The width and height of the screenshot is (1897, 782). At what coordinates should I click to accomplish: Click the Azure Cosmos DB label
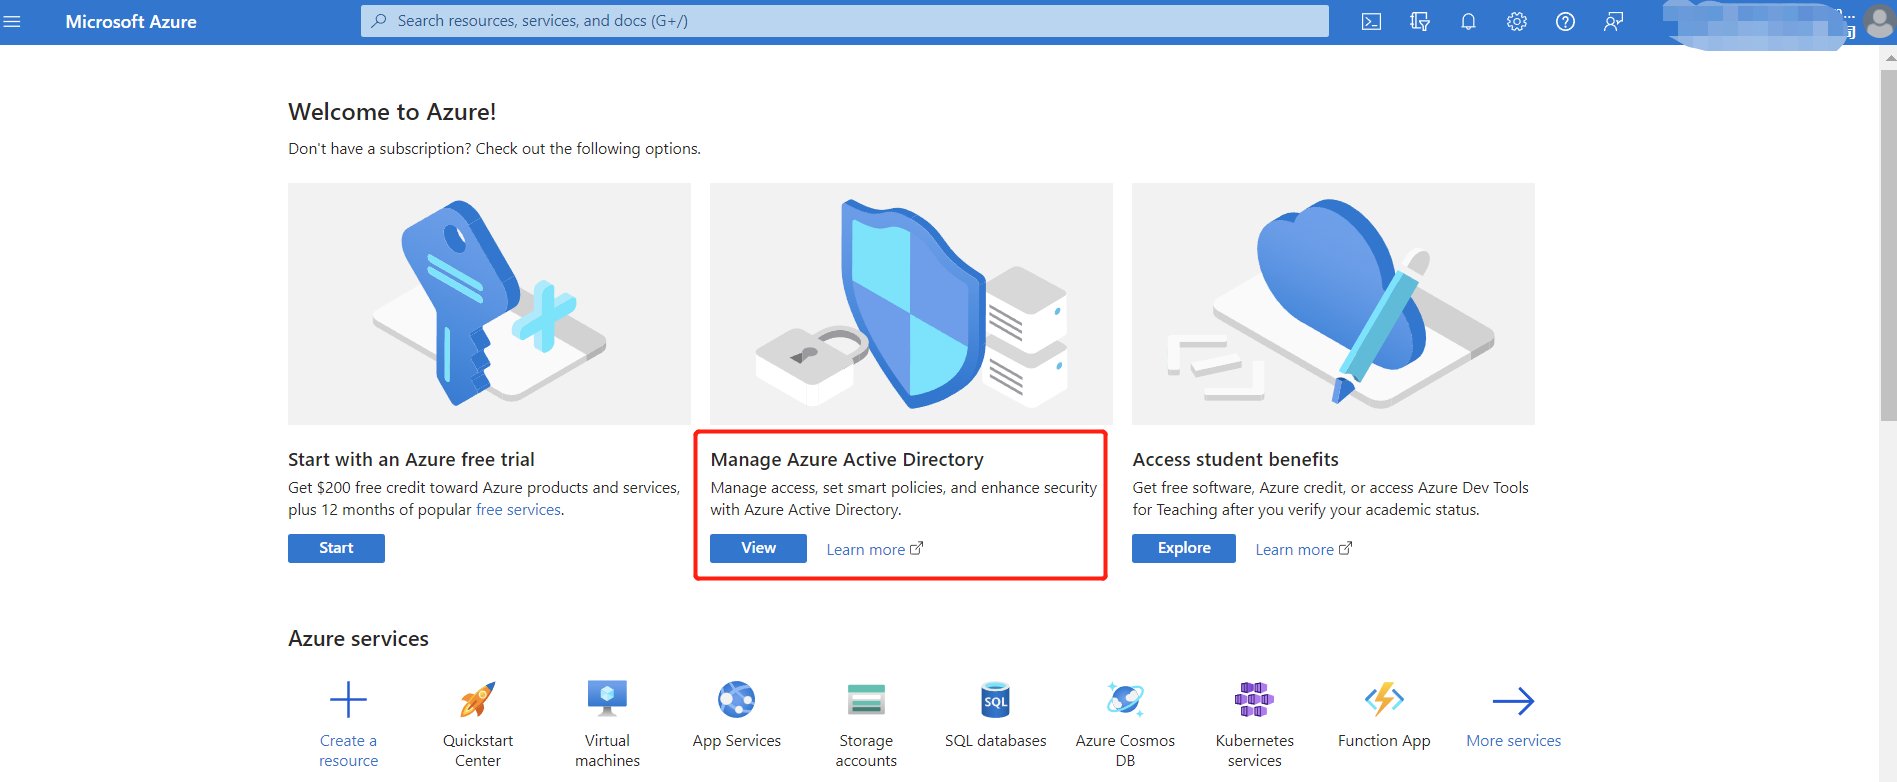point(1125,751)
